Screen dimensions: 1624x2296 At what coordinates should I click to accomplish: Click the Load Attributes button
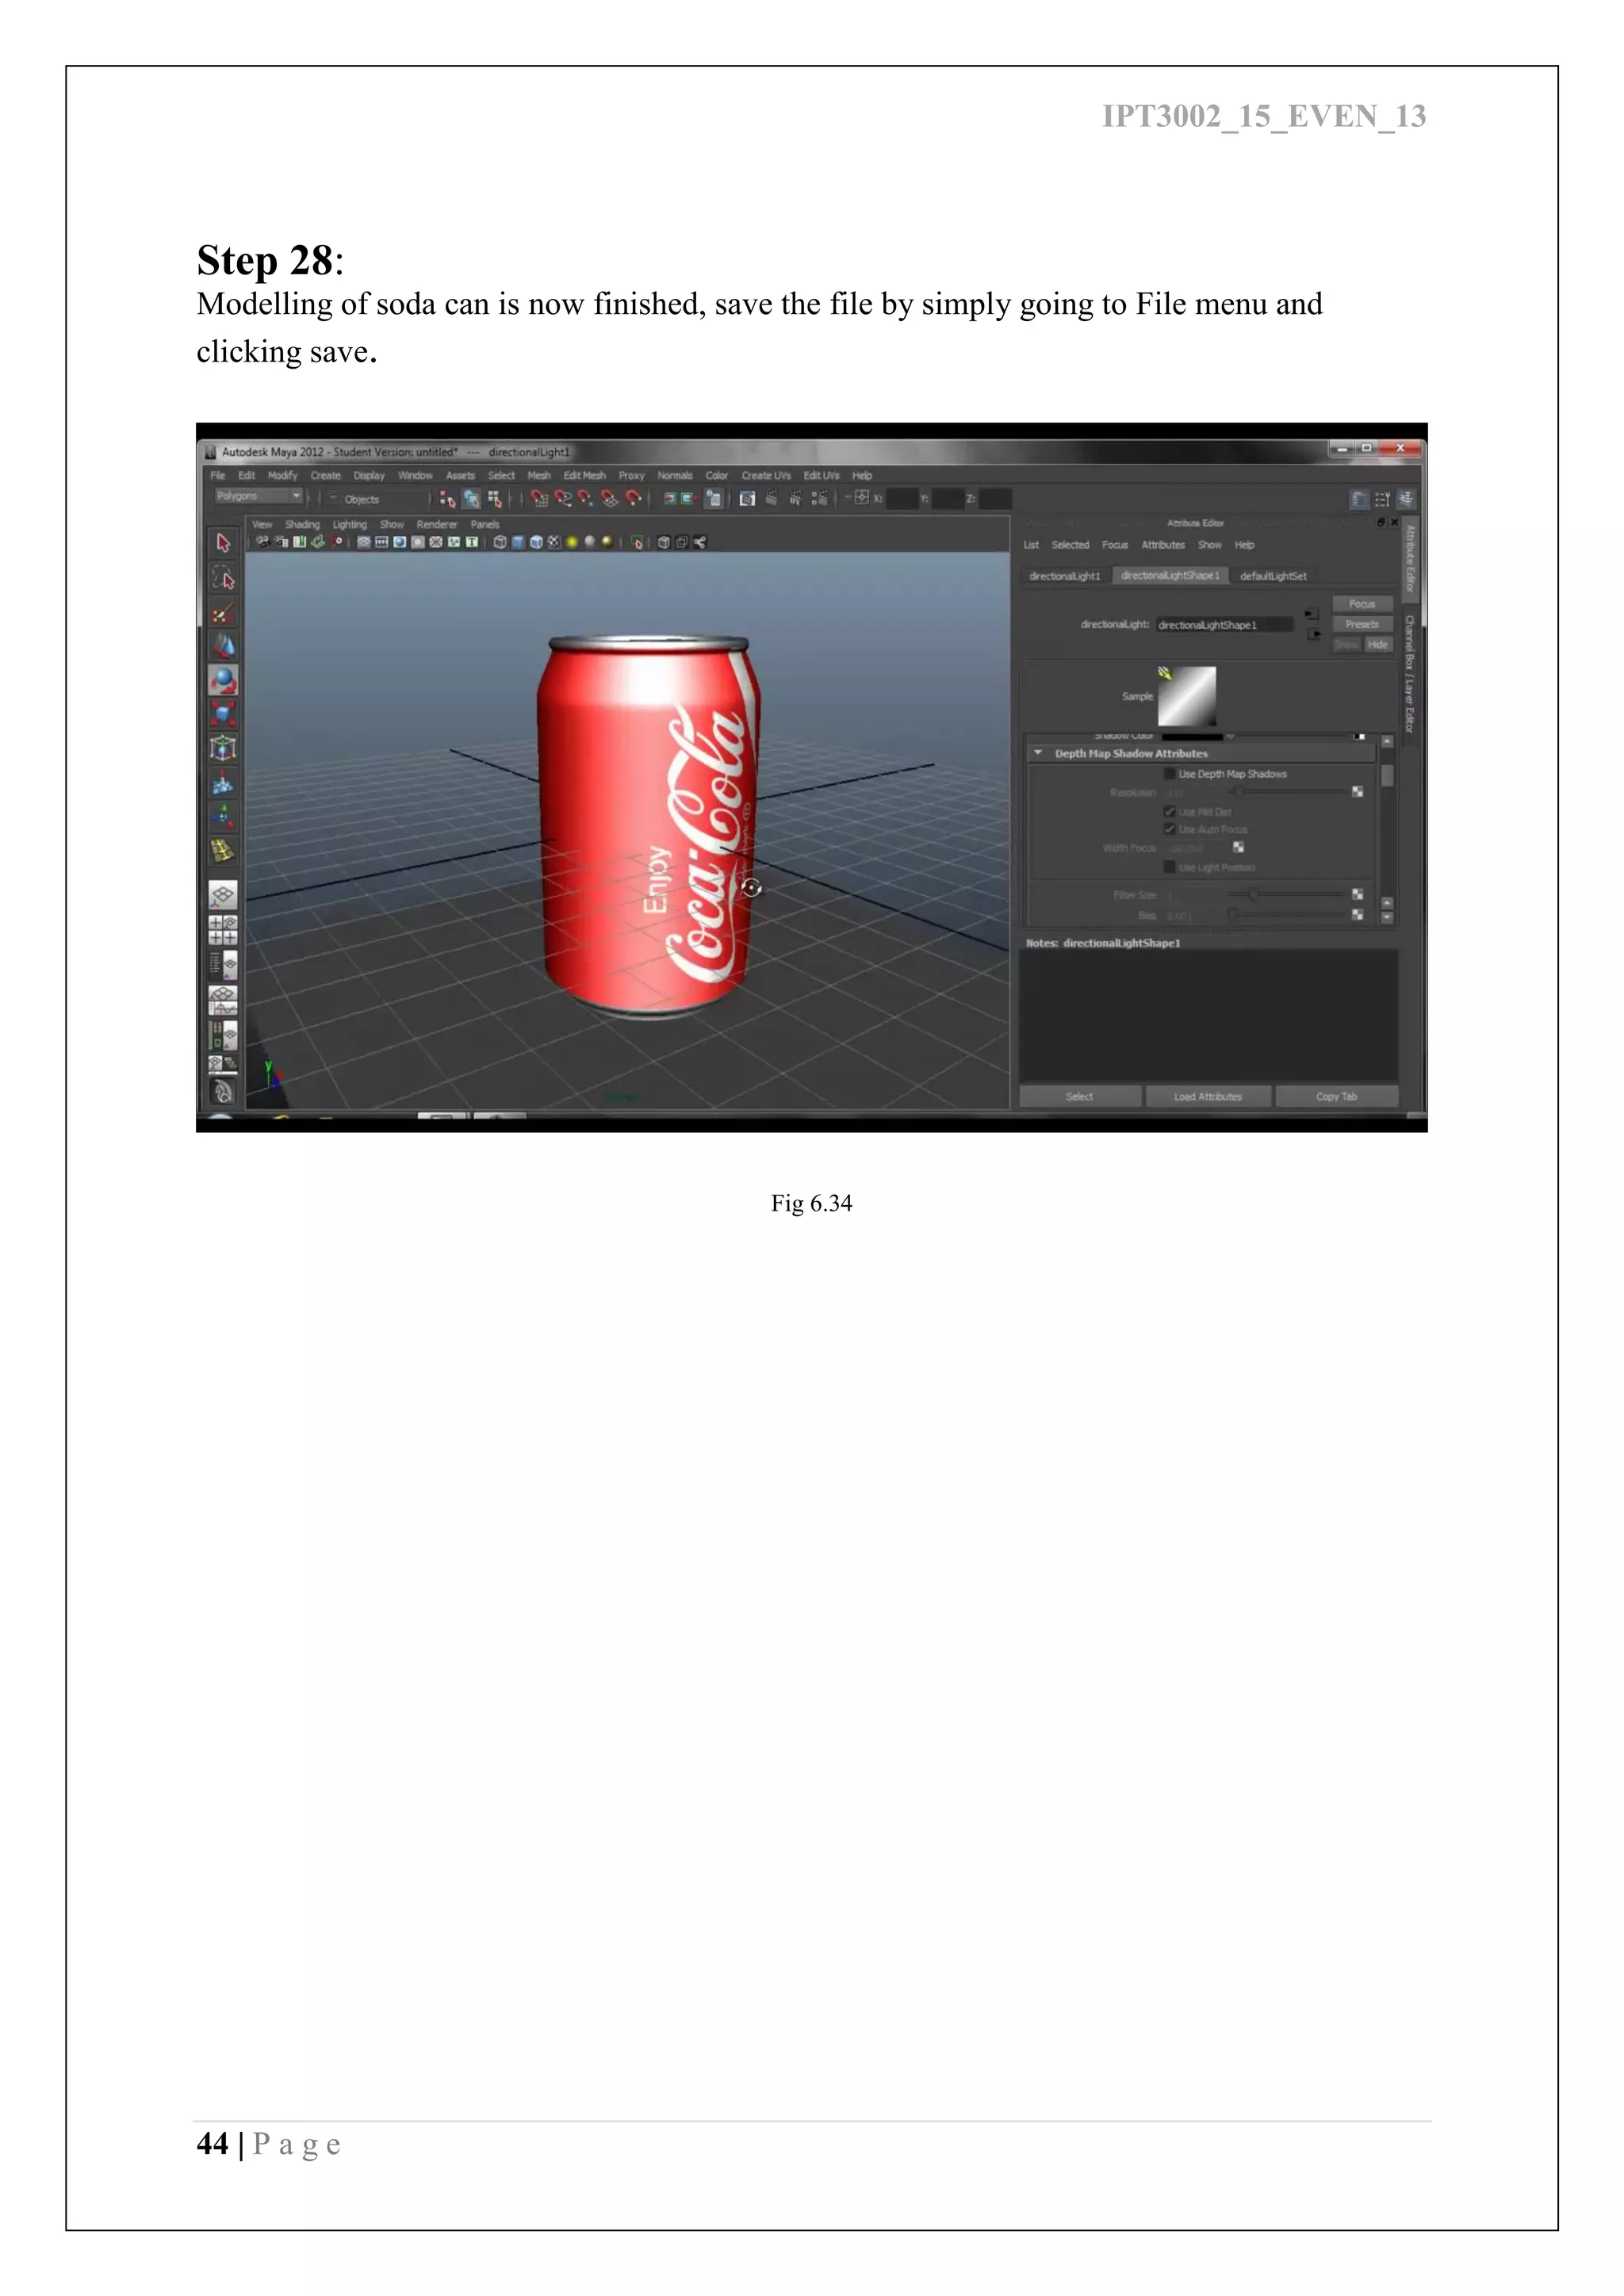[1208, 1097]
